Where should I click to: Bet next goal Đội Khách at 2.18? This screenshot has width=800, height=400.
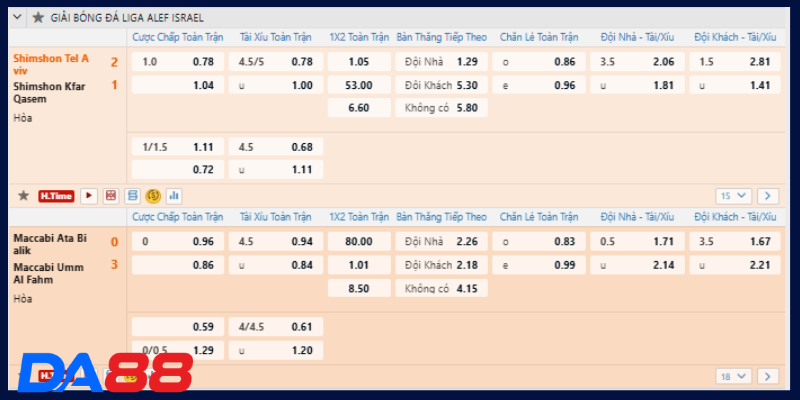click(441, 265)
